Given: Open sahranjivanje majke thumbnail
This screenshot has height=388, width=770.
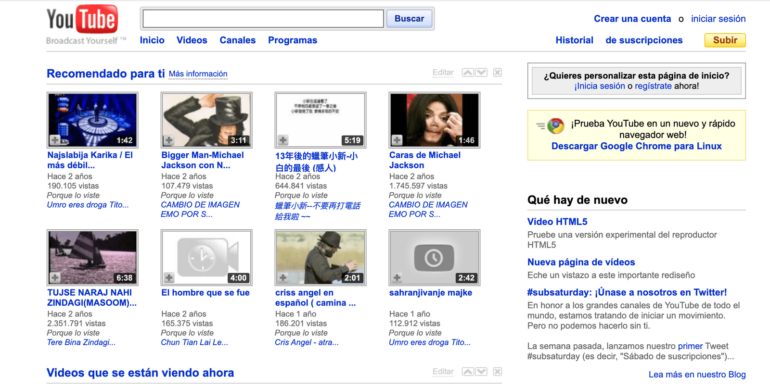Looking at the screenshot, I should (434, 257).
